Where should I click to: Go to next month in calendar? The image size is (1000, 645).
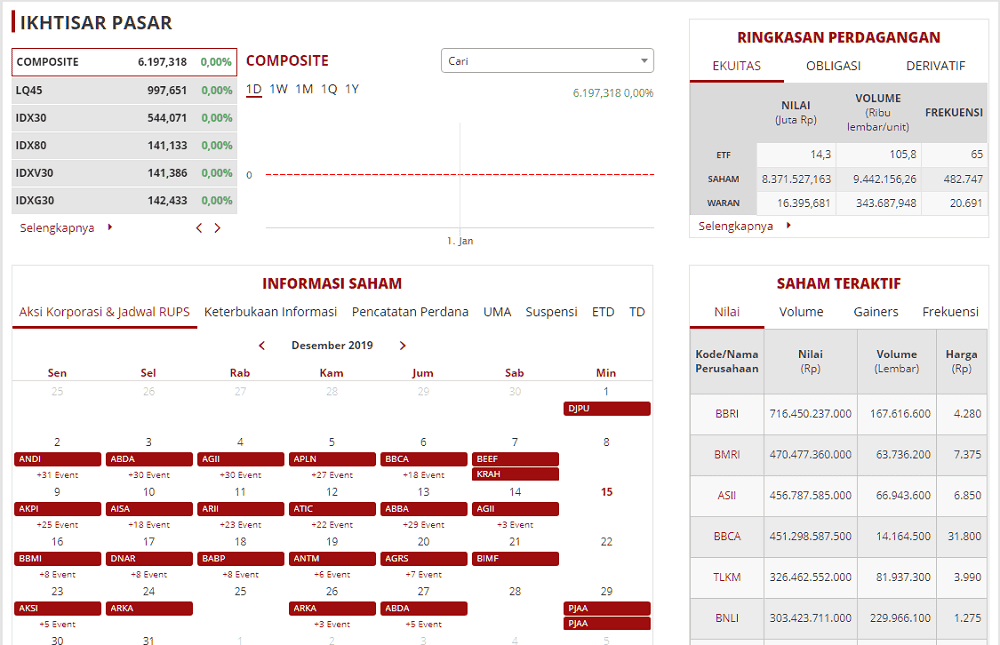click(402, 345)
